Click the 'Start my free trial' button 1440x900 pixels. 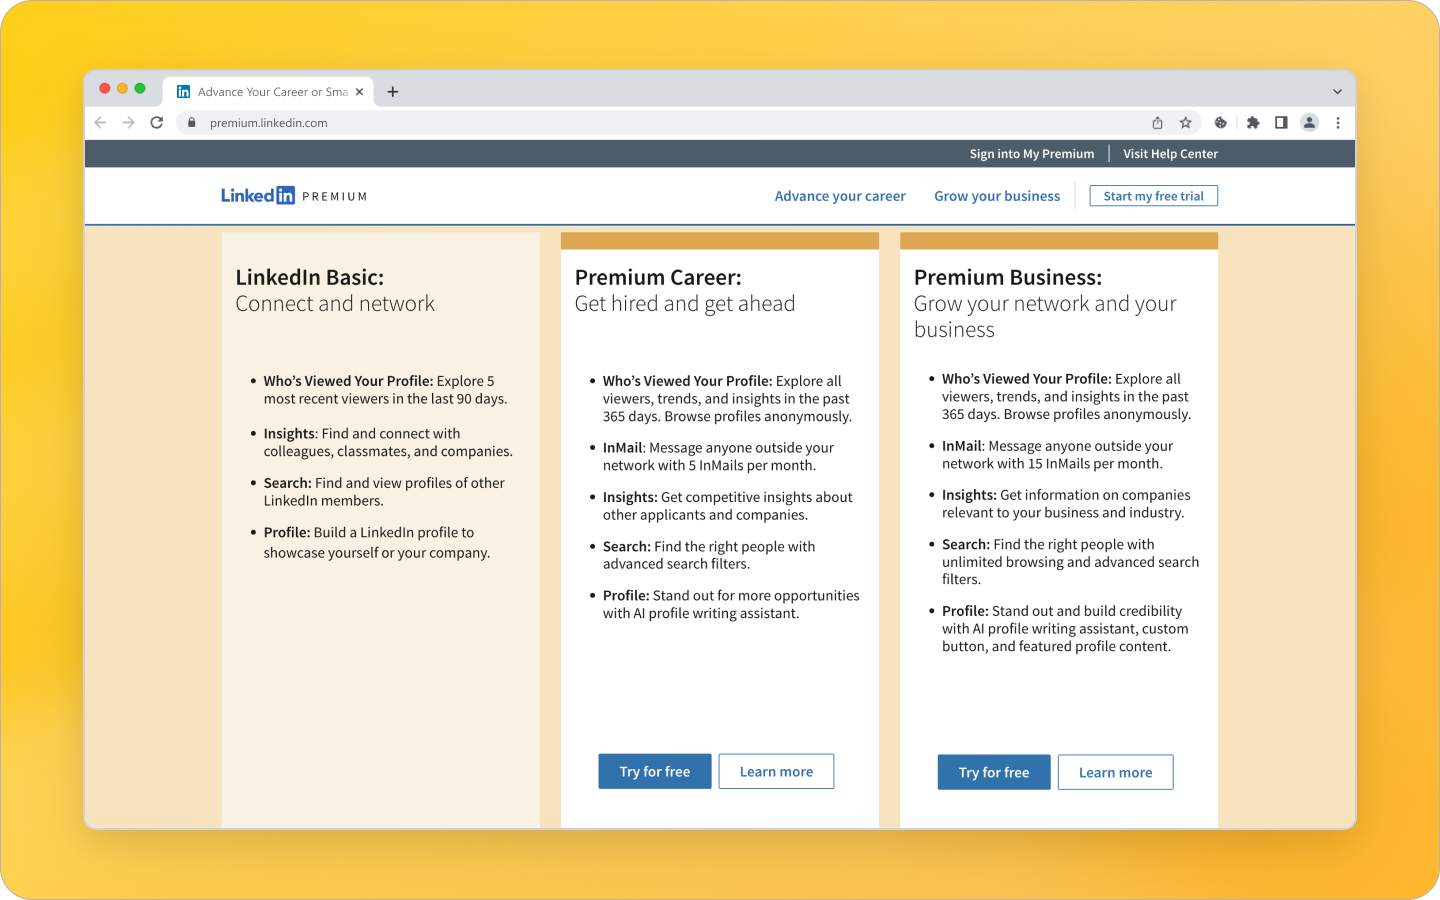coord(1153,195)
